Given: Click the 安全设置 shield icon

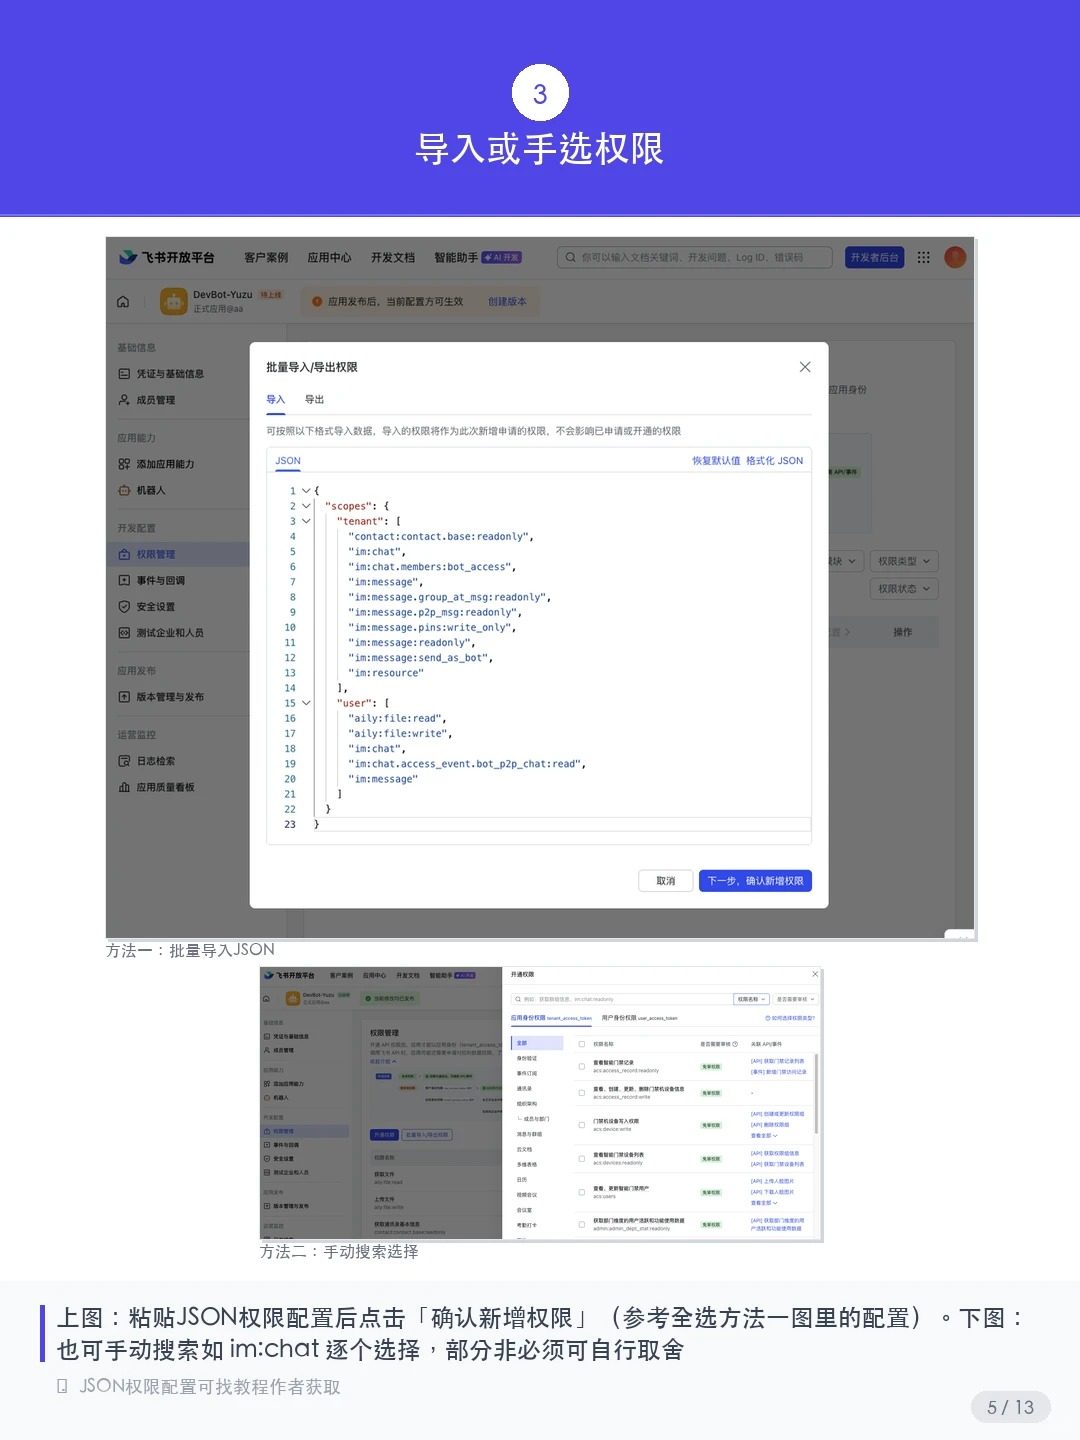Looking at the screenshot, I should click(124, 606).
